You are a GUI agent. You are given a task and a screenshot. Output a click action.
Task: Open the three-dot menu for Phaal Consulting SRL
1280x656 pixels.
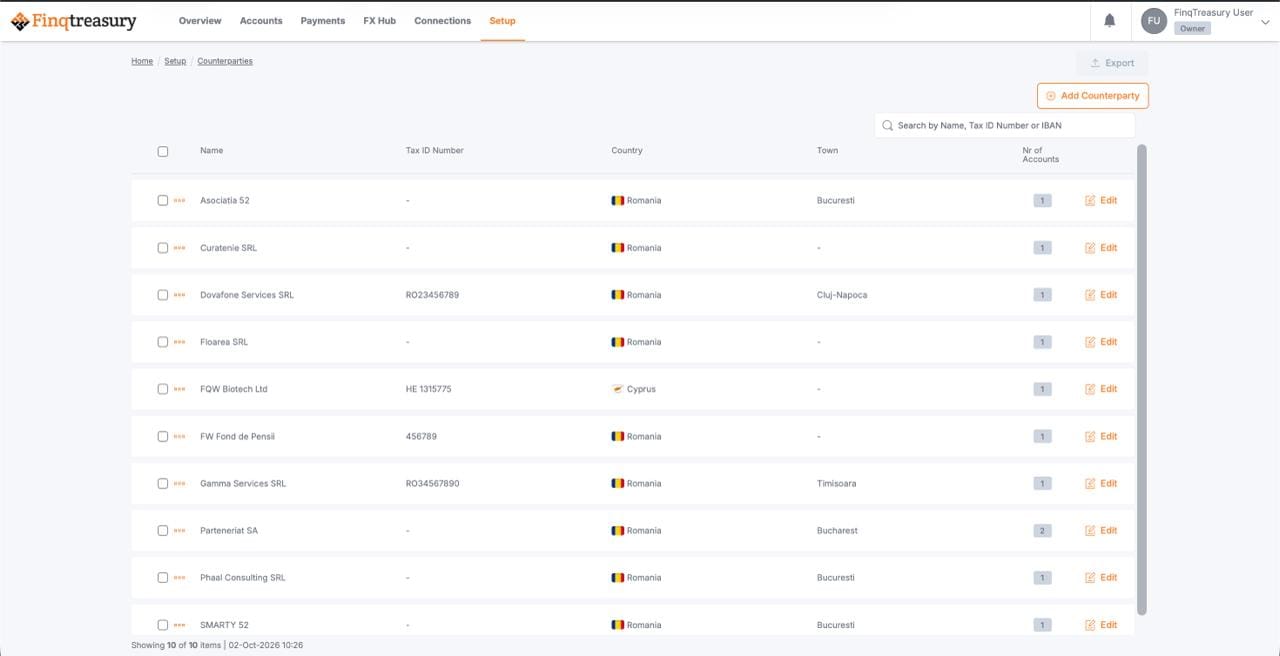[x=180, y=577]
